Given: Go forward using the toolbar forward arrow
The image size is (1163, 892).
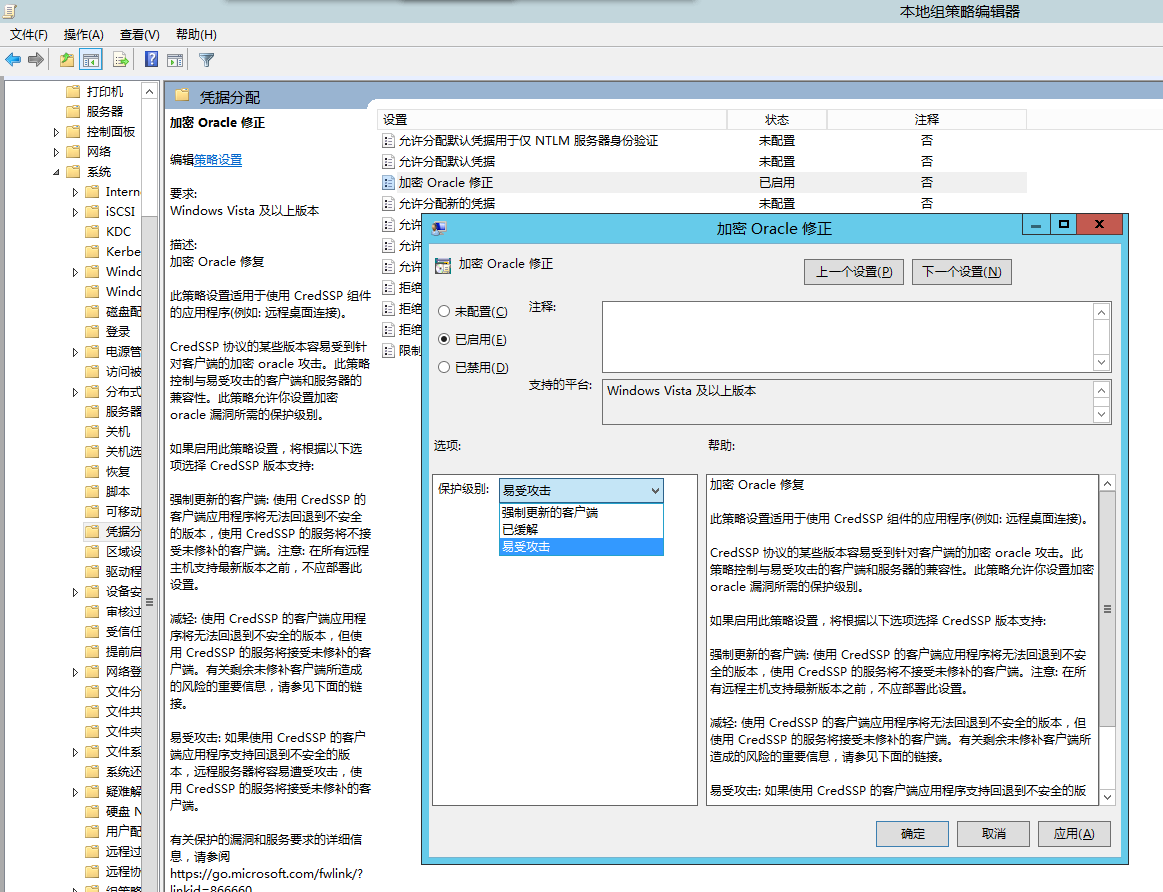Looking at the screenshot, I should 36,59.
